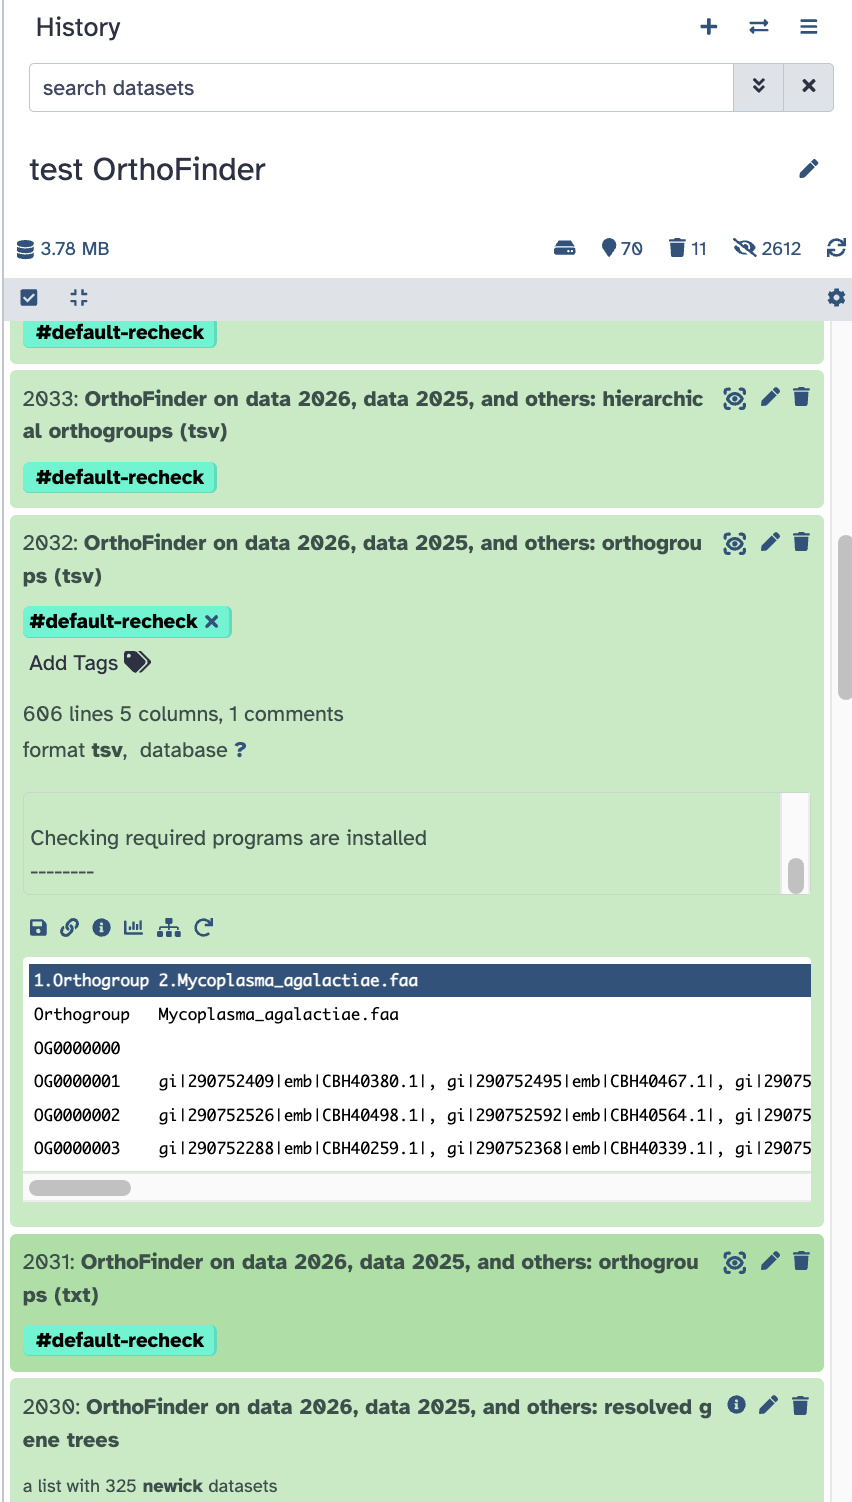Open the switch histories icon
This screenshot has width=852, height=1502.
click(759, 27)
